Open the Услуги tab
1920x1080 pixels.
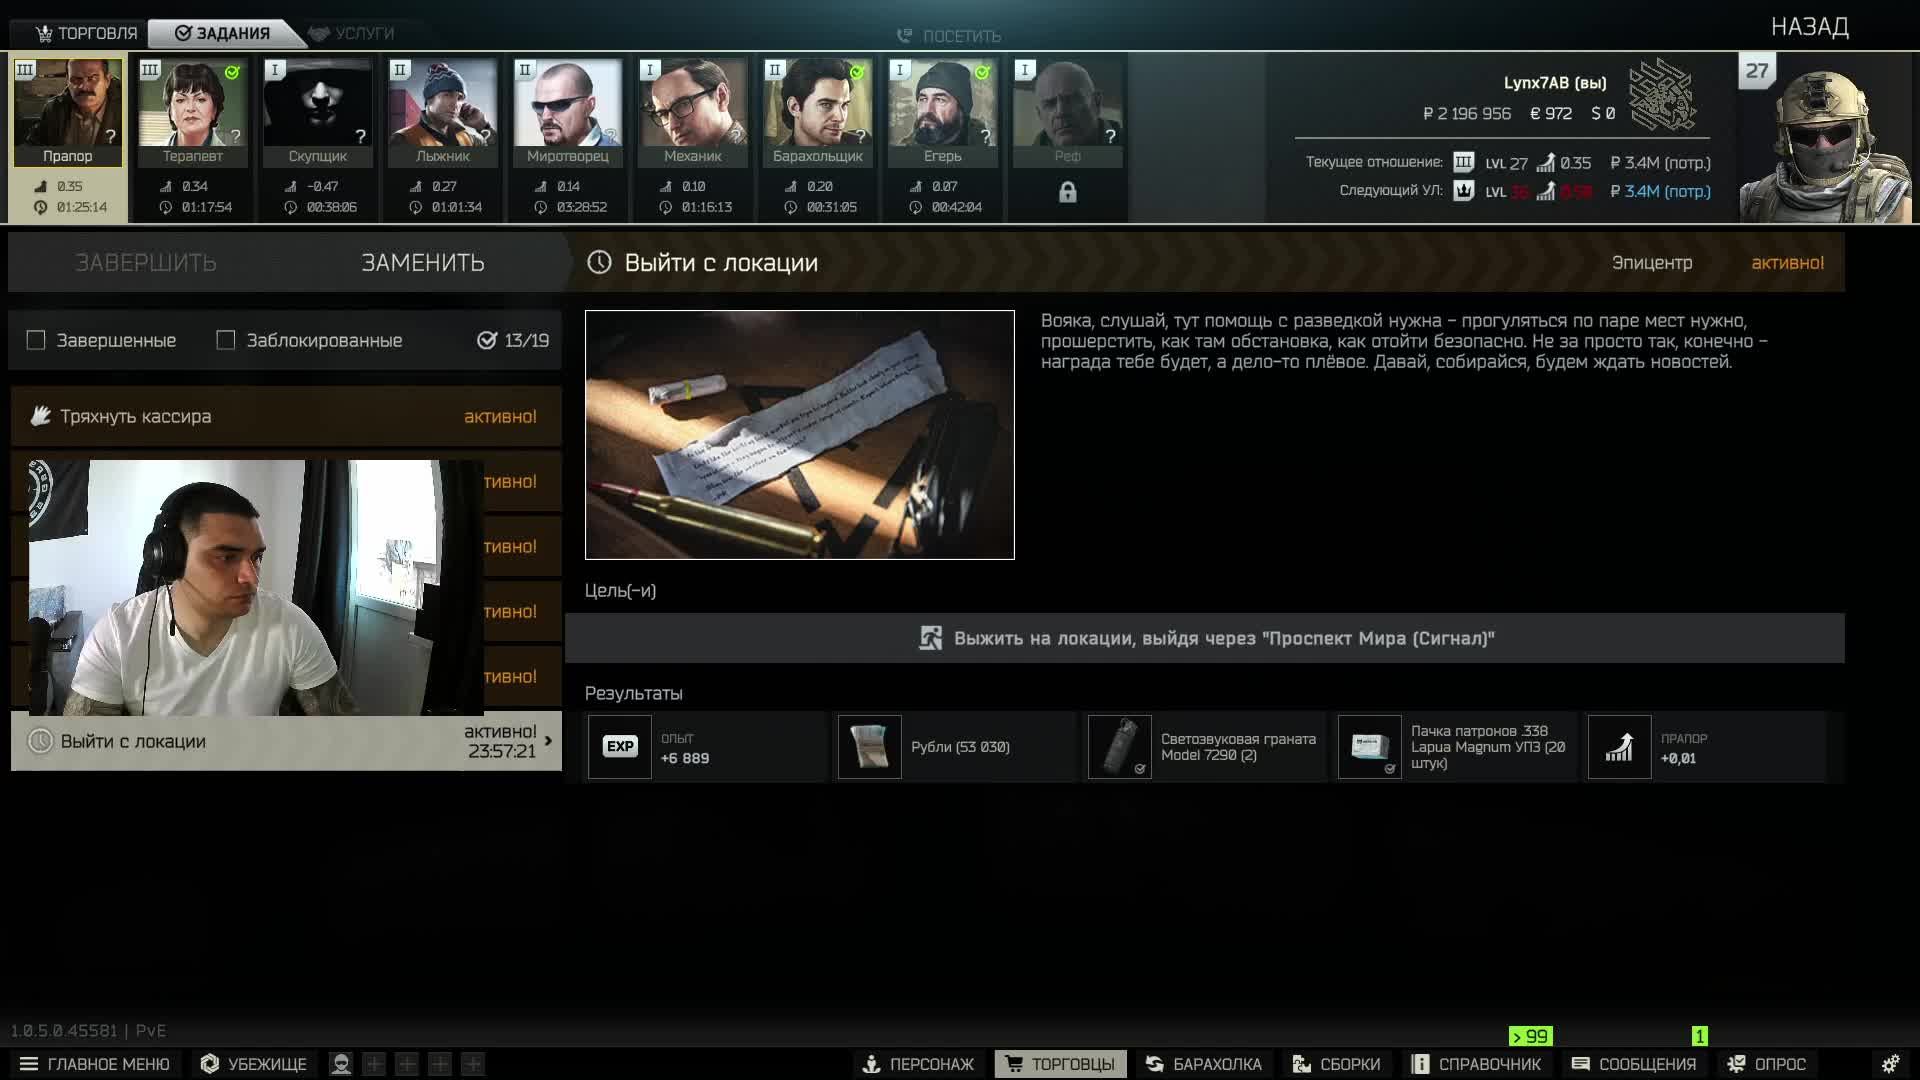pyautogui.click(x=351, y=33)
